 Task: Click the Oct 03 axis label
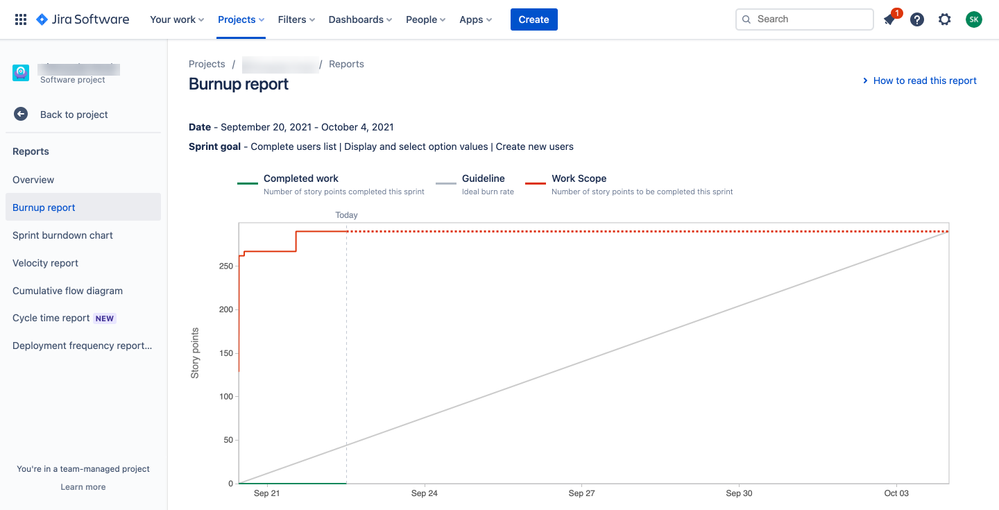click(x=896, y=493)
